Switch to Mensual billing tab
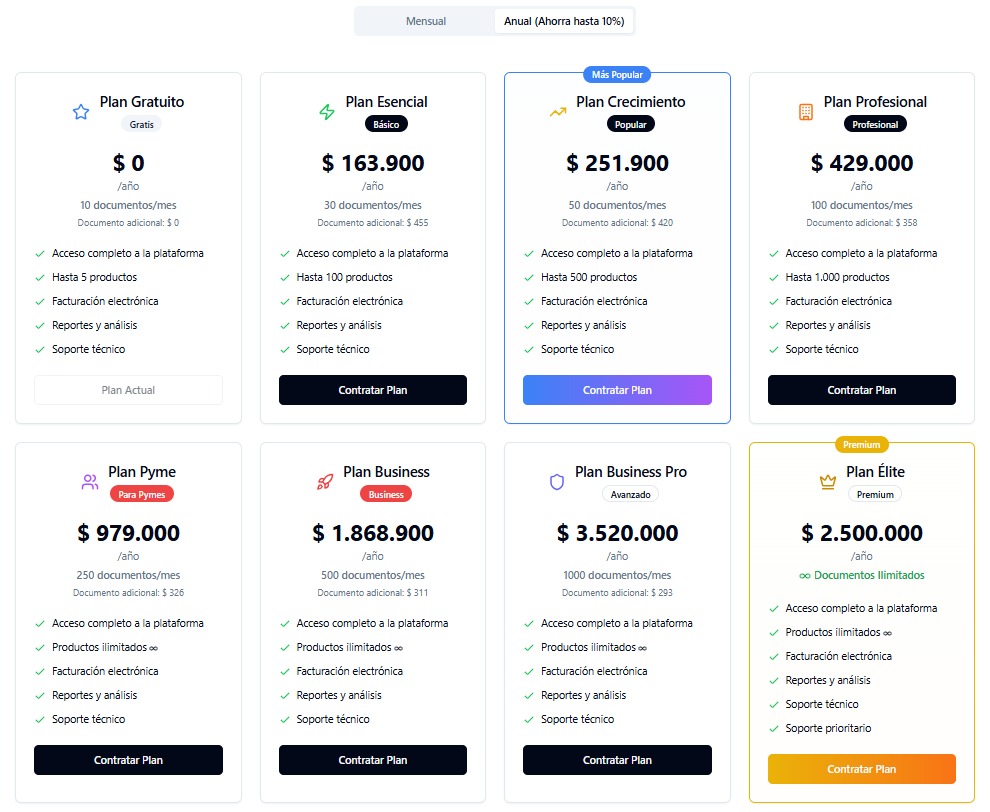Viewport: 990px width, 812px height. (x=426, y=21)
